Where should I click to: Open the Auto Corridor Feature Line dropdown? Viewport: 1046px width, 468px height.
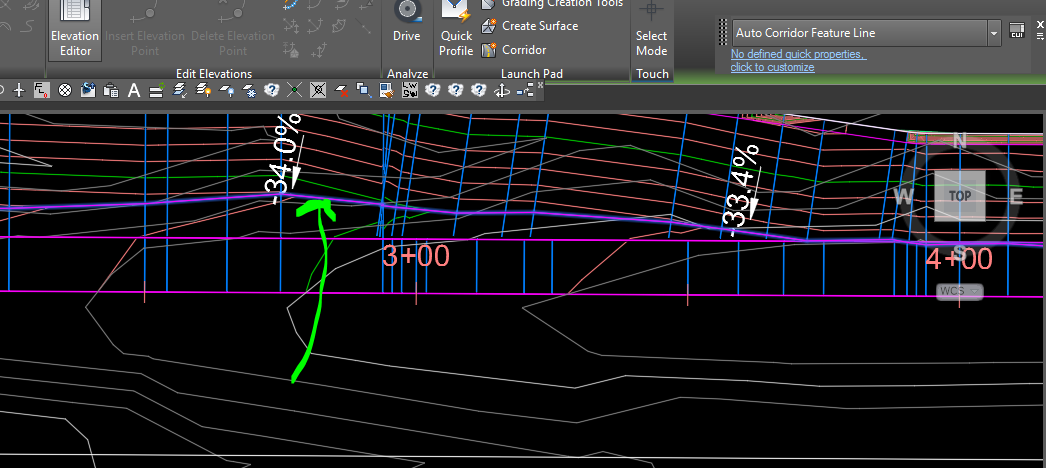coord(994,33)
